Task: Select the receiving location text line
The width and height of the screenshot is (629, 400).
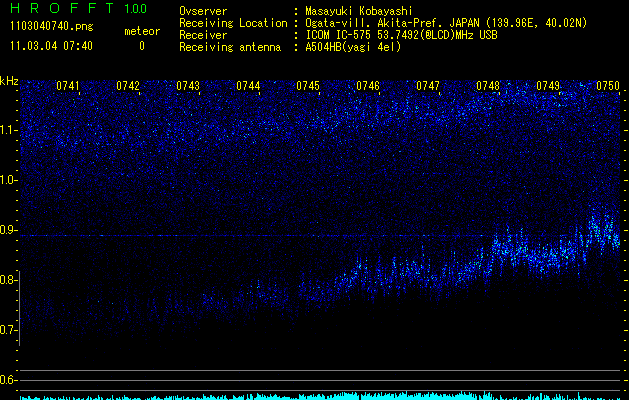Action: click(x=445, y=22)
